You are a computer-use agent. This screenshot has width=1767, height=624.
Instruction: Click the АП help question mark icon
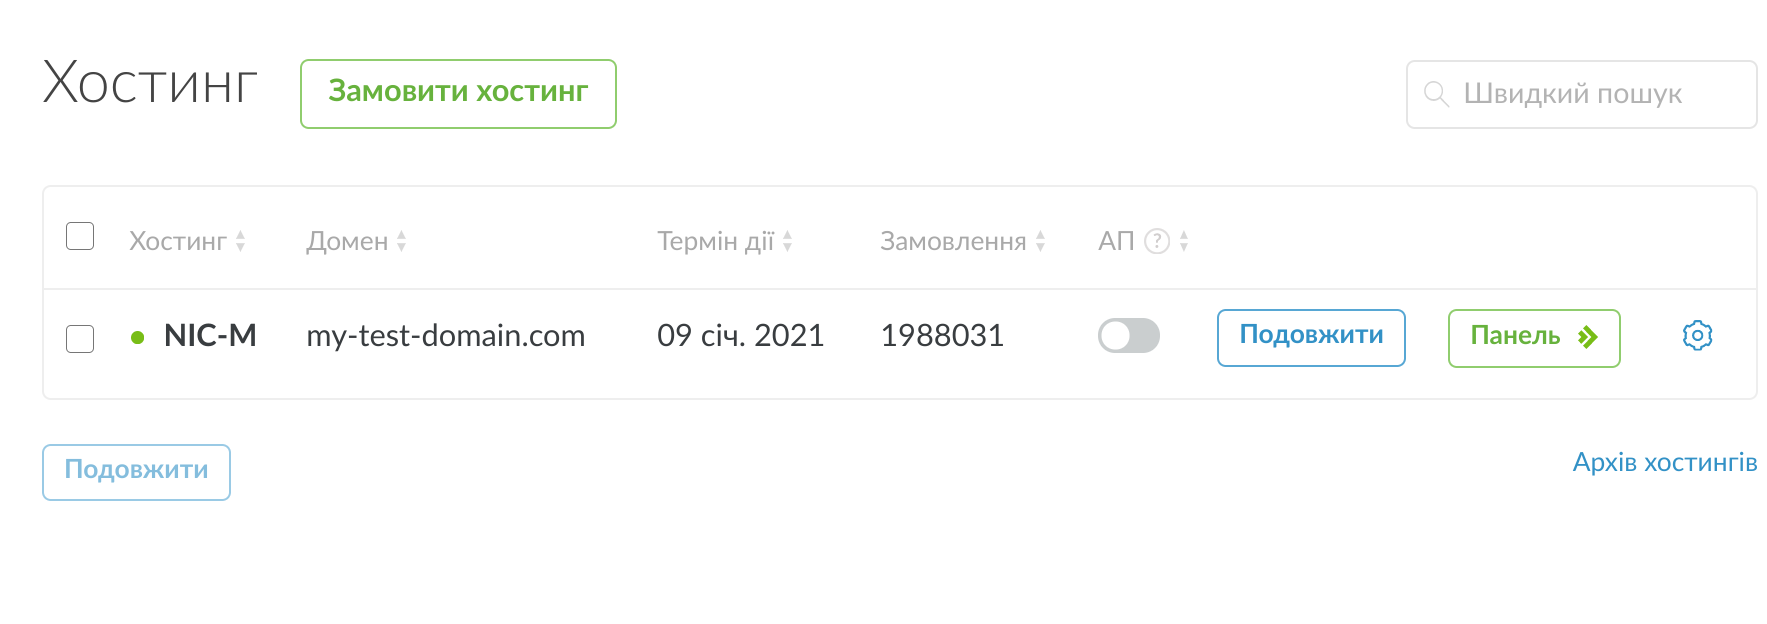[x=1156, y=241]
